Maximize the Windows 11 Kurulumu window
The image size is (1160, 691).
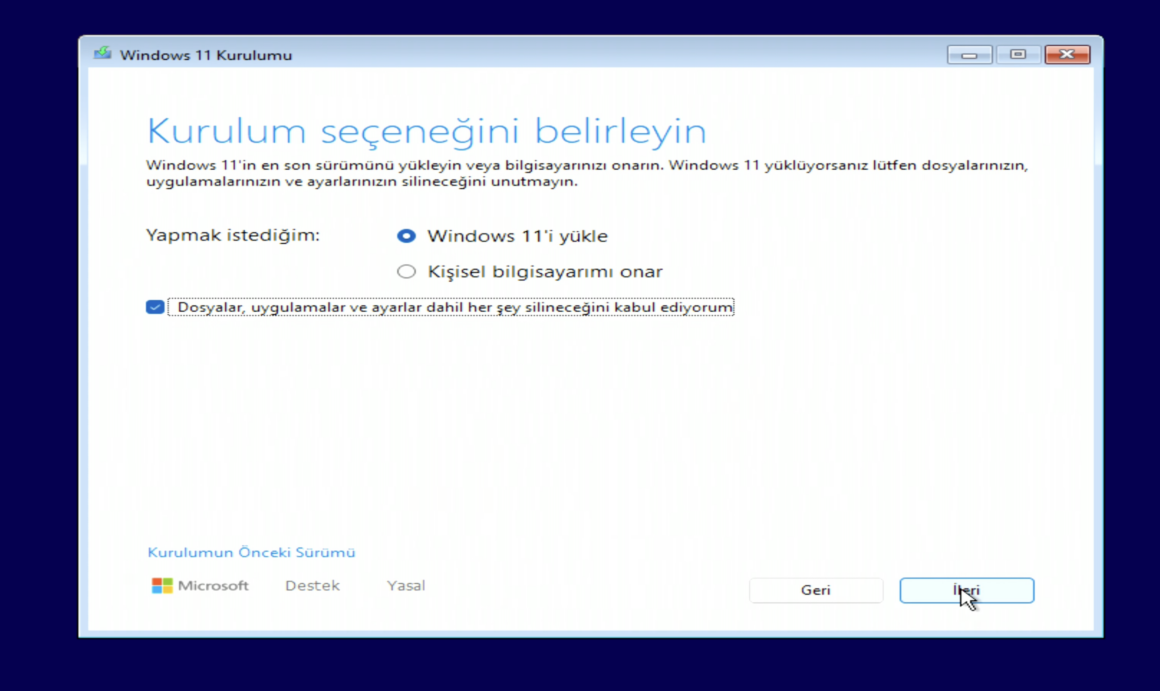pos(1018,55)
